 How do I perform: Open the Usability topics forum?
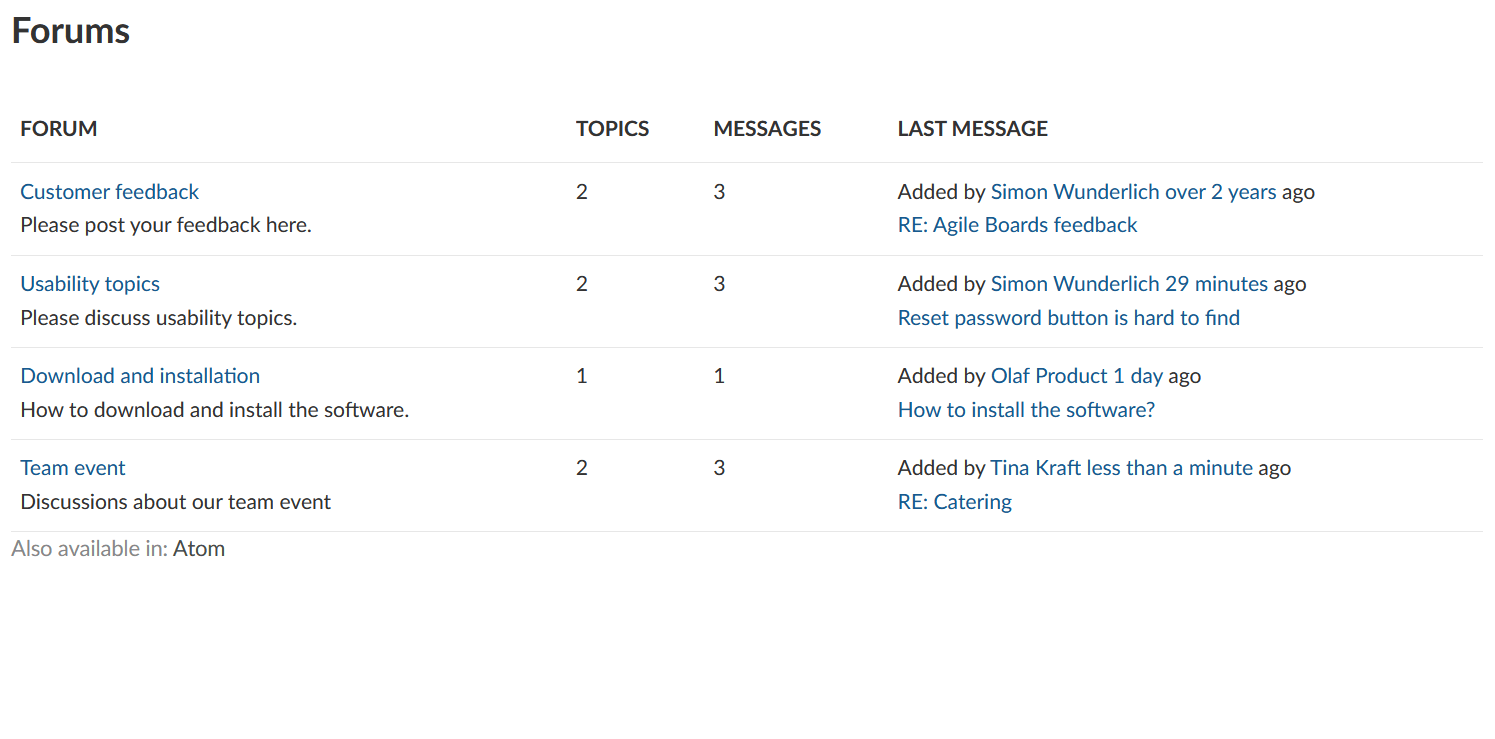[89, 283]
